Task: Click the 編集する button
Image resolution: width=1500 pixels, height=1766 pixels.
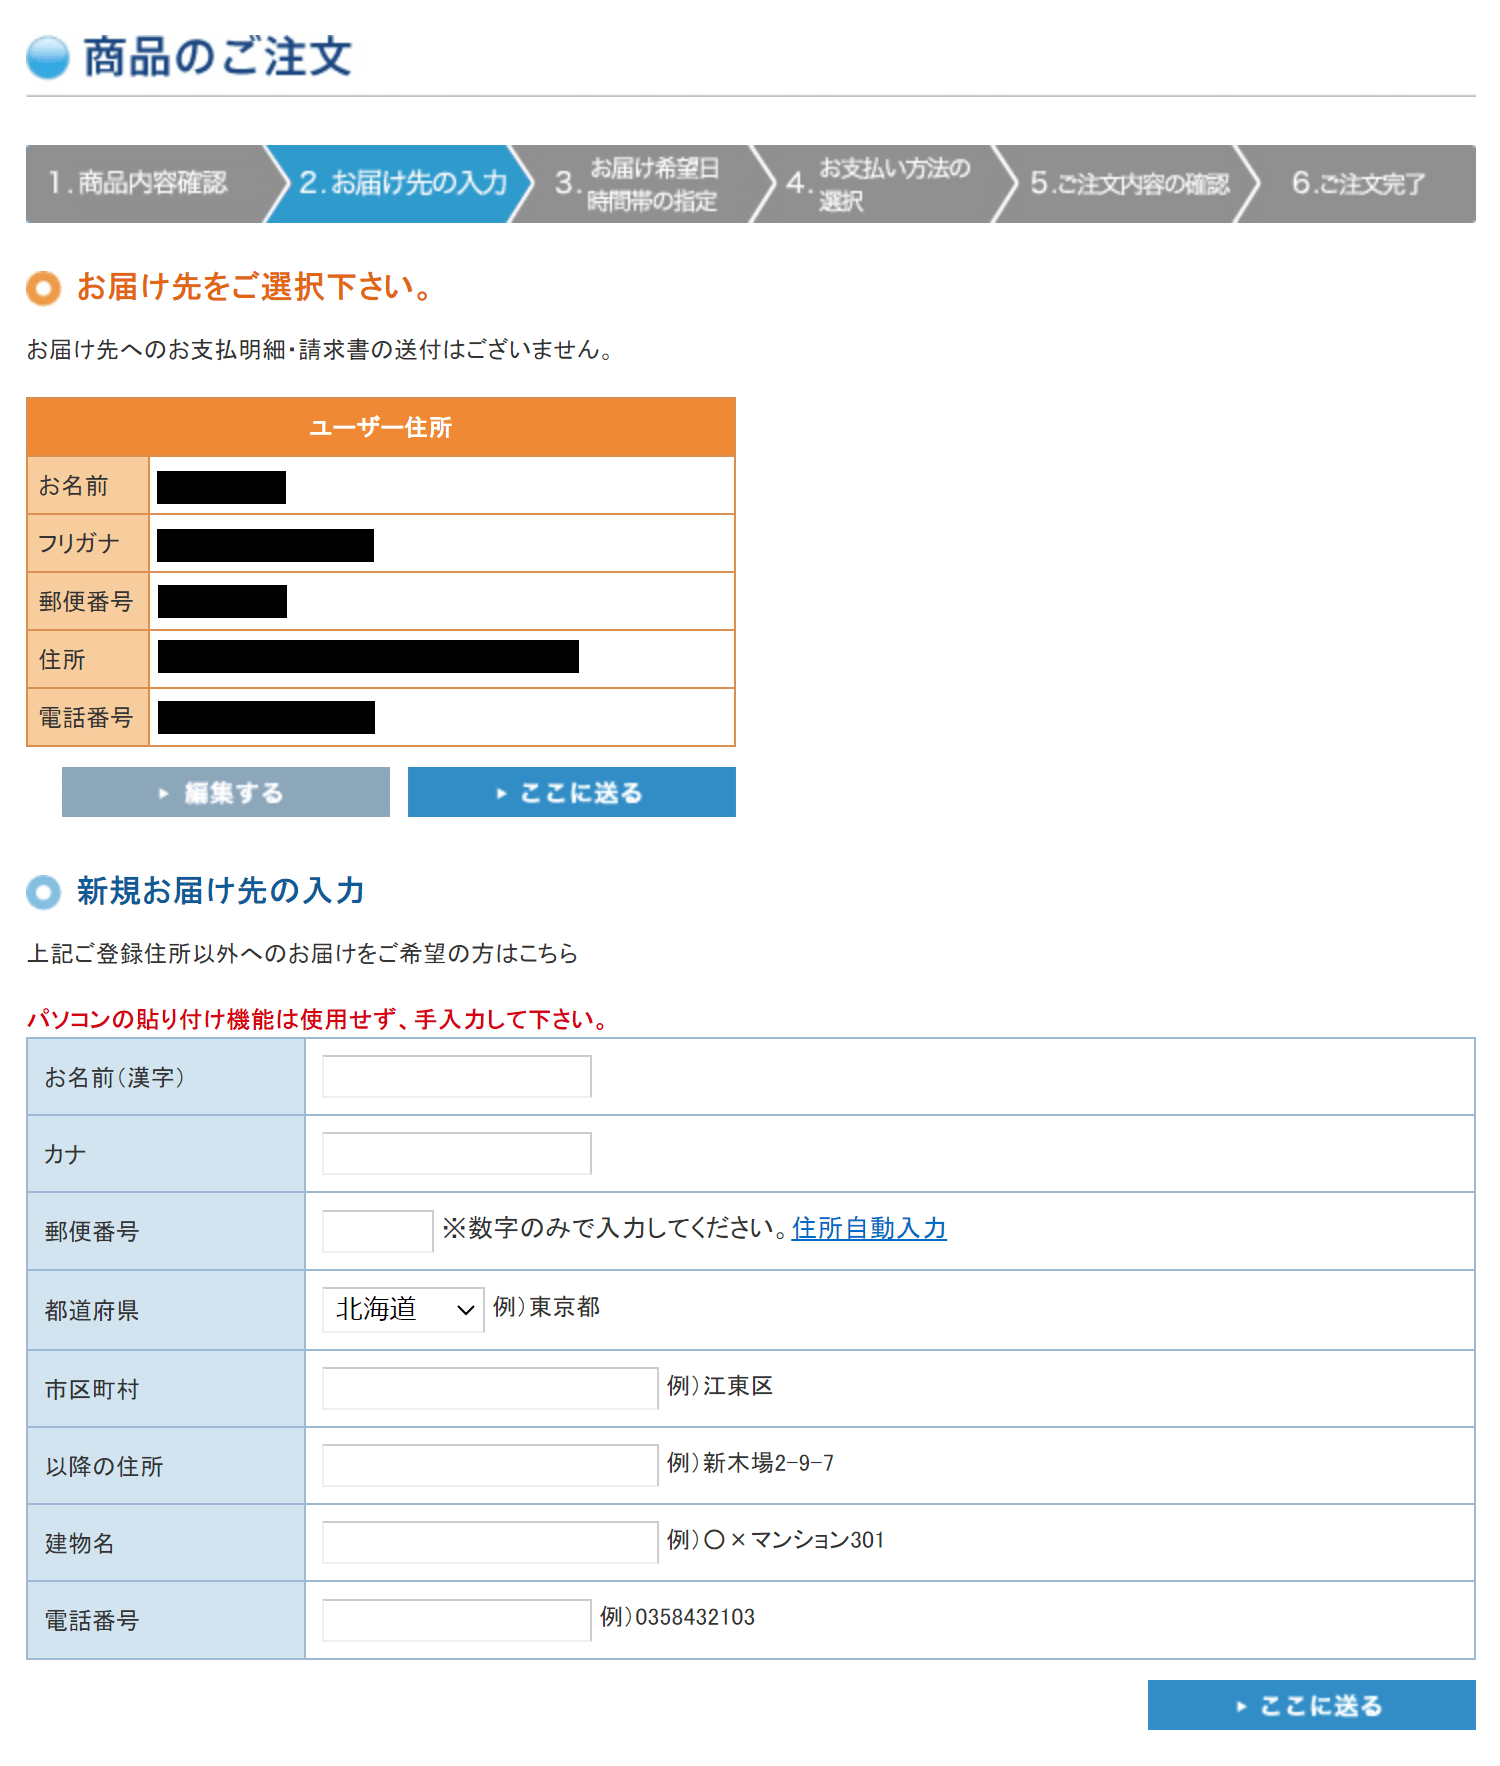Action: pos(226,792)
